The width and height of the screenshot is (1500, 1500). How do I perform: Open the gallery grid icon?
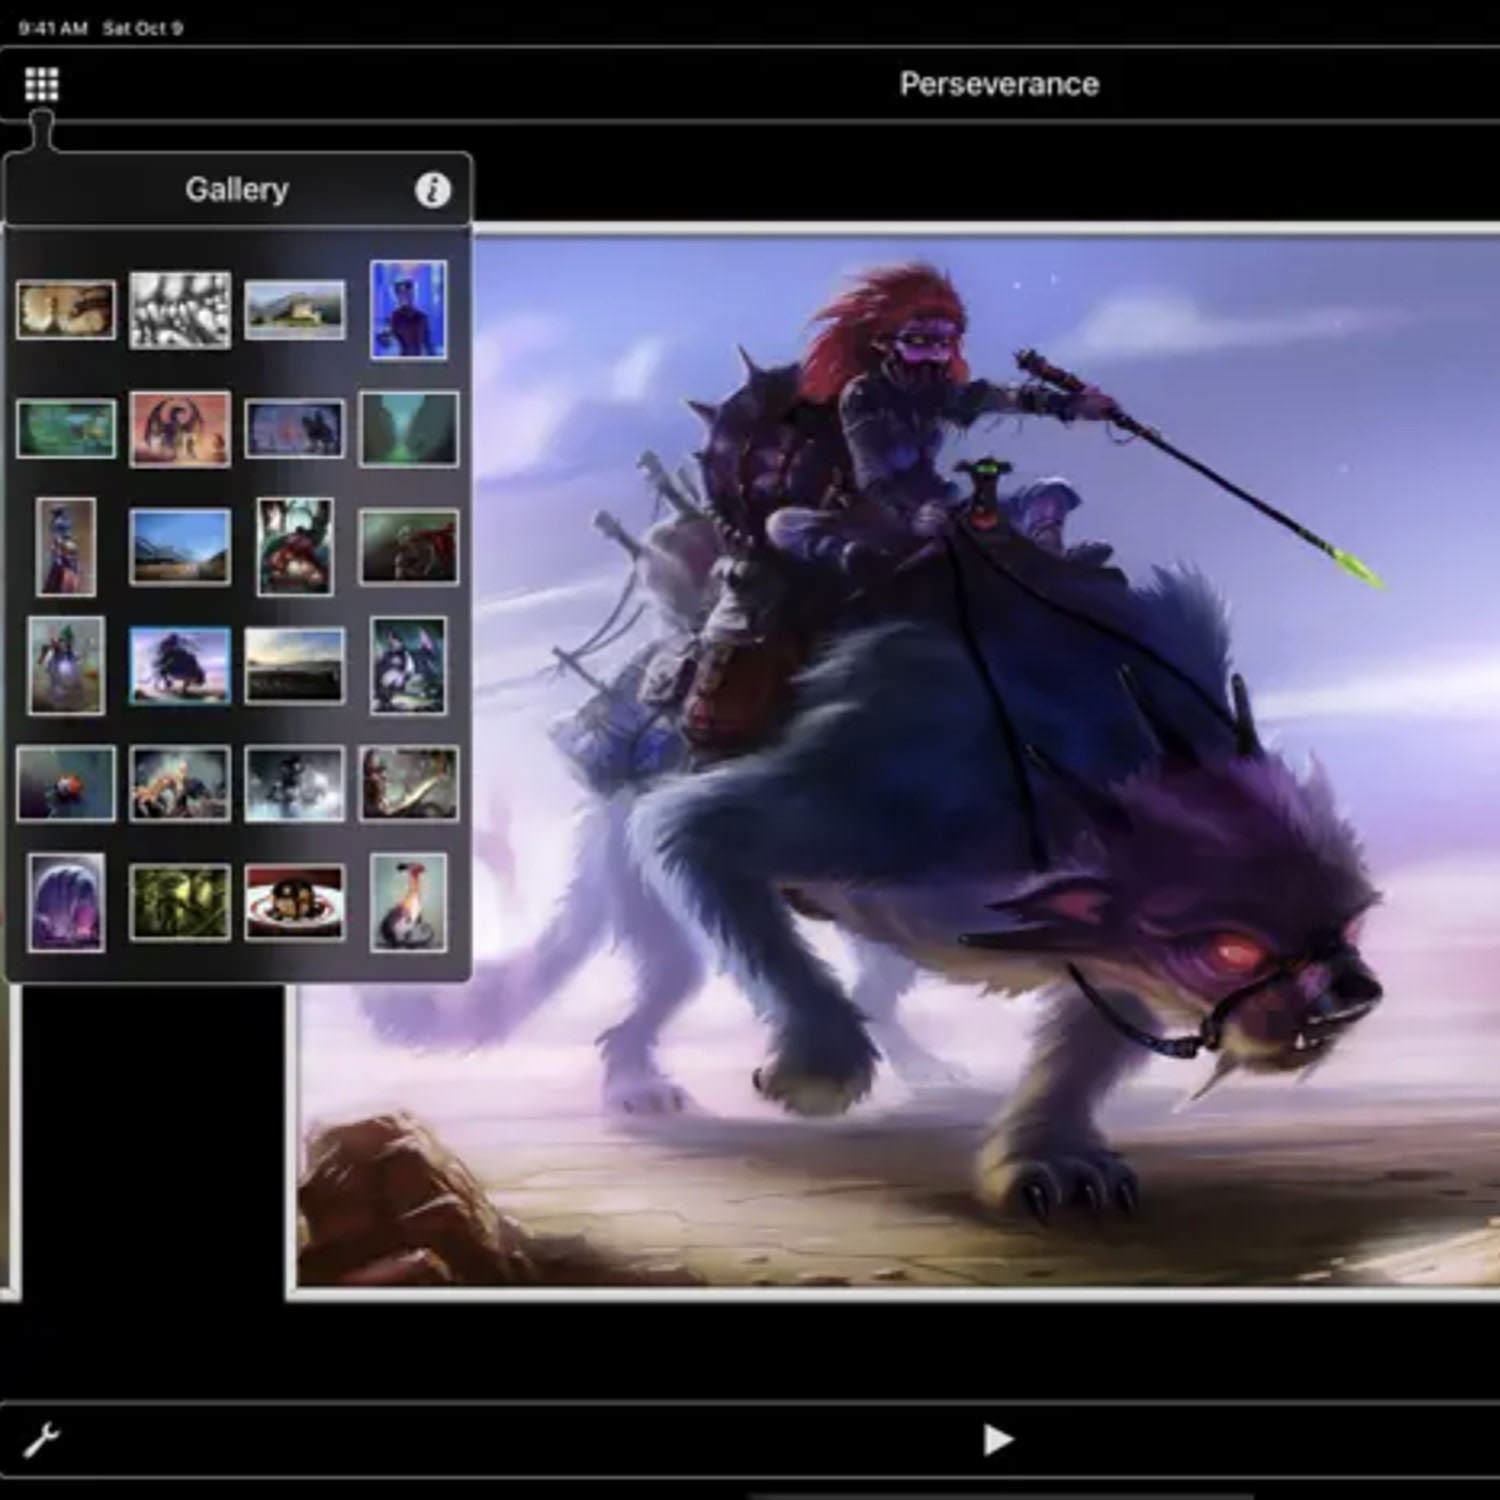click(41, 84)
